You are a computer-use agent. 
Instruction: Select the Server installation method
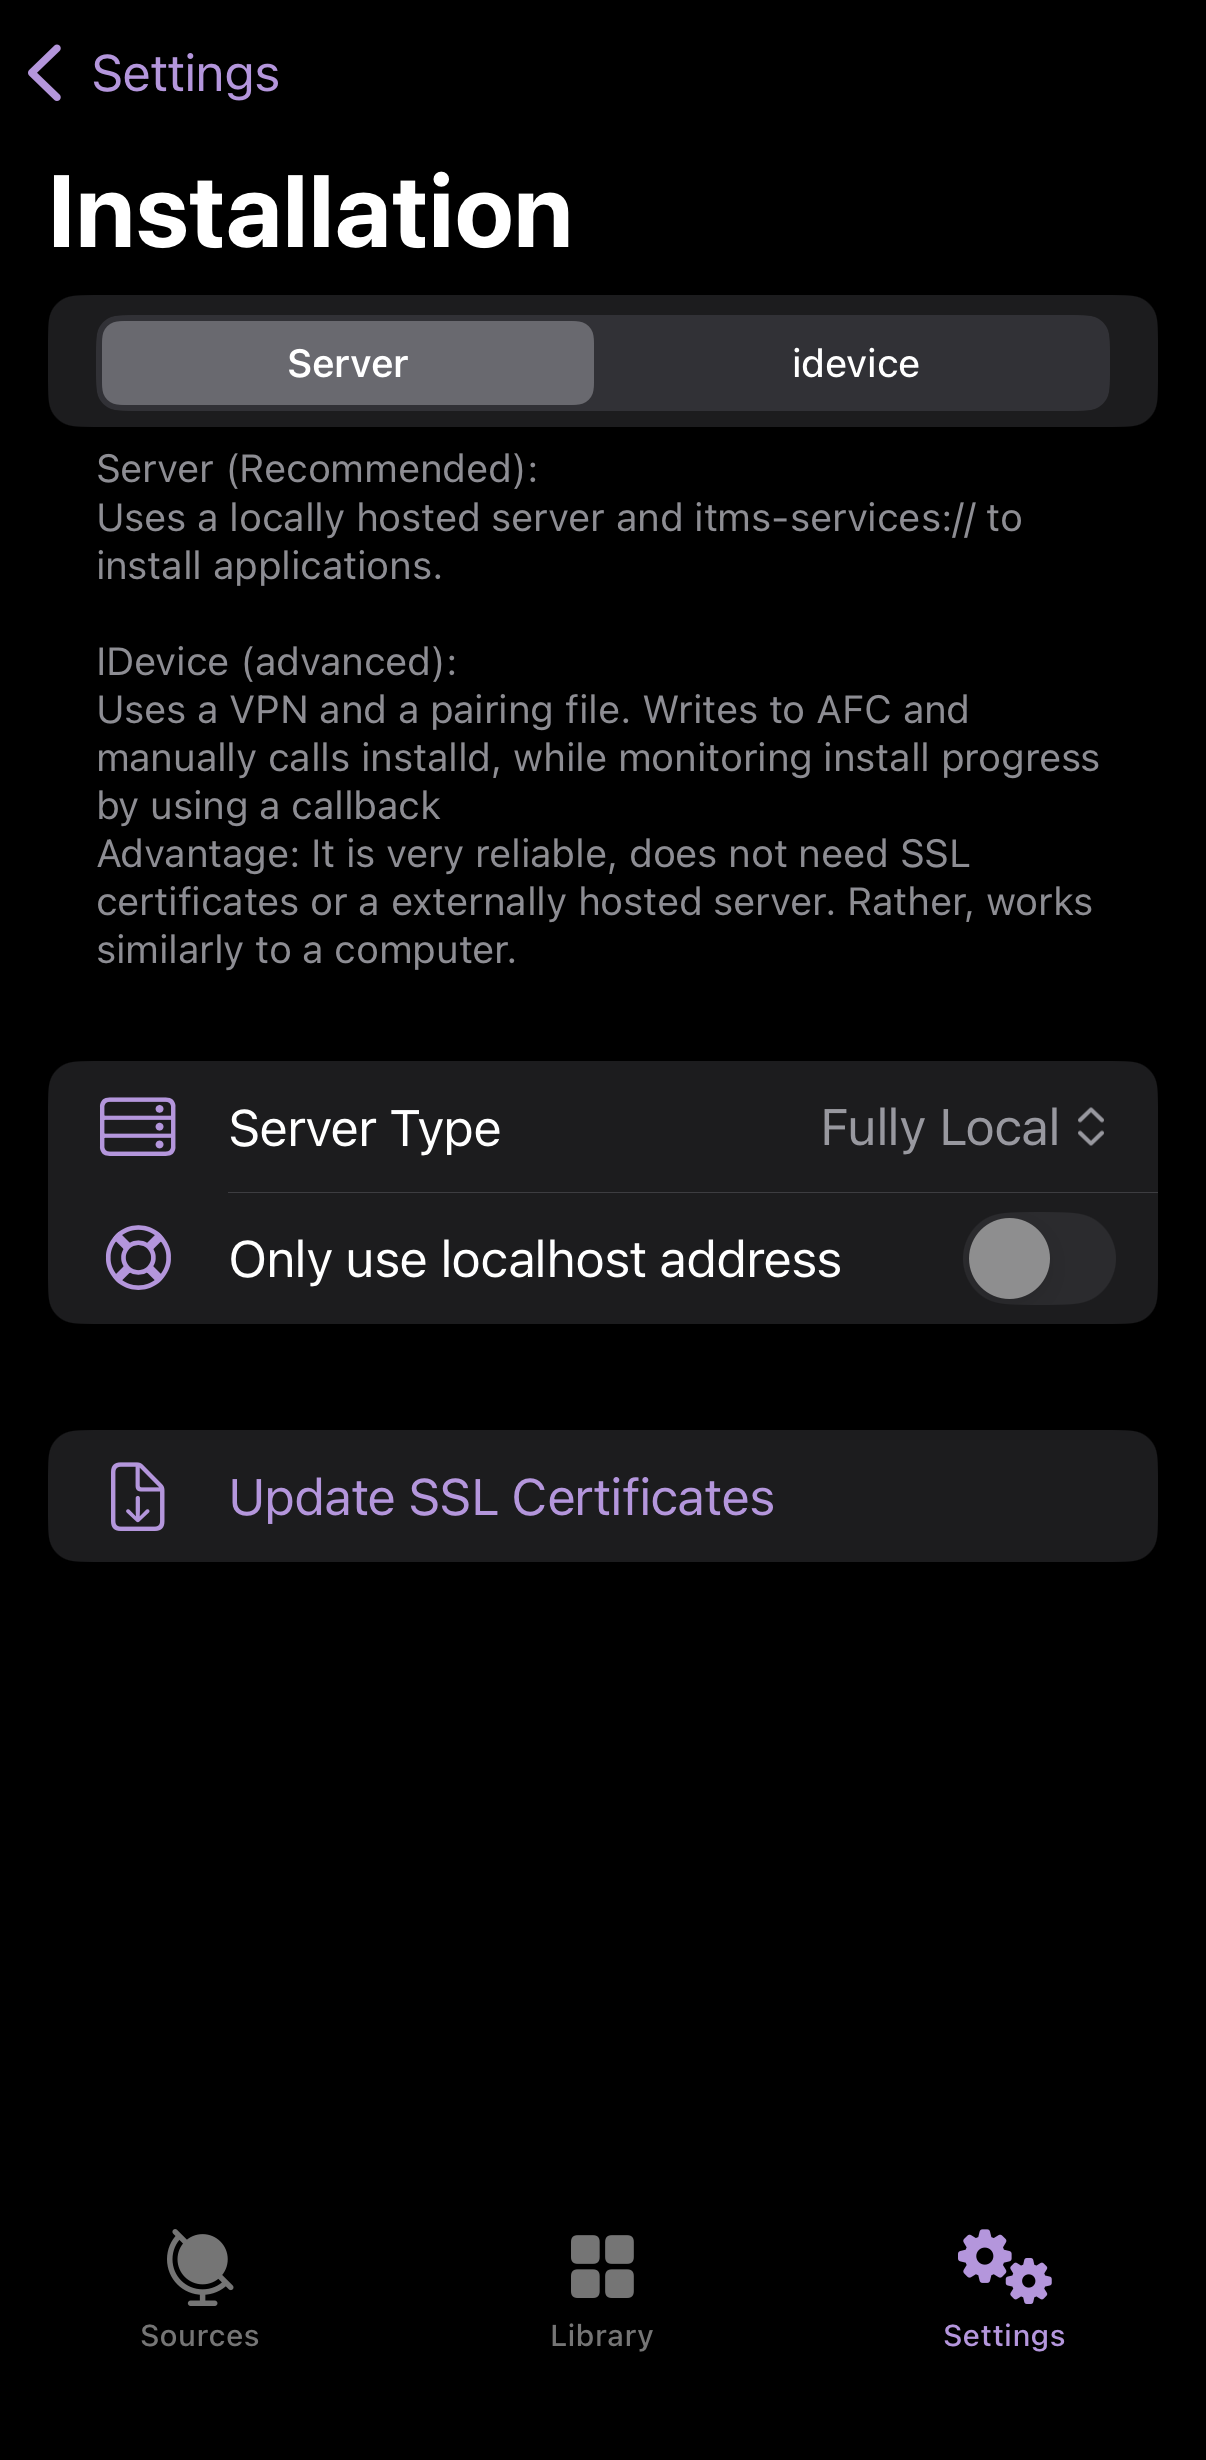pos(348,363)
